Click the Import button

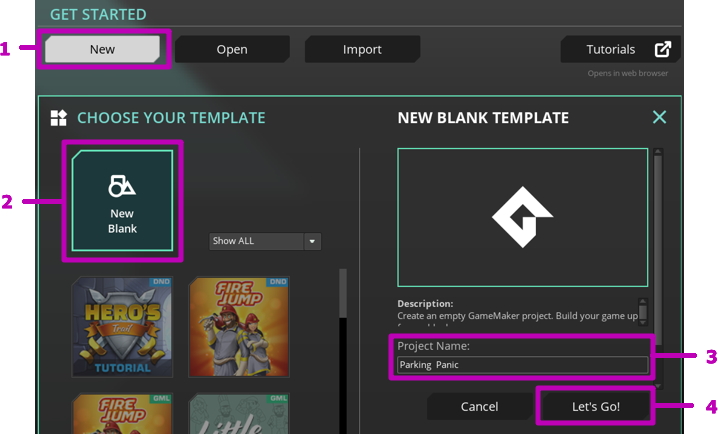362,49
